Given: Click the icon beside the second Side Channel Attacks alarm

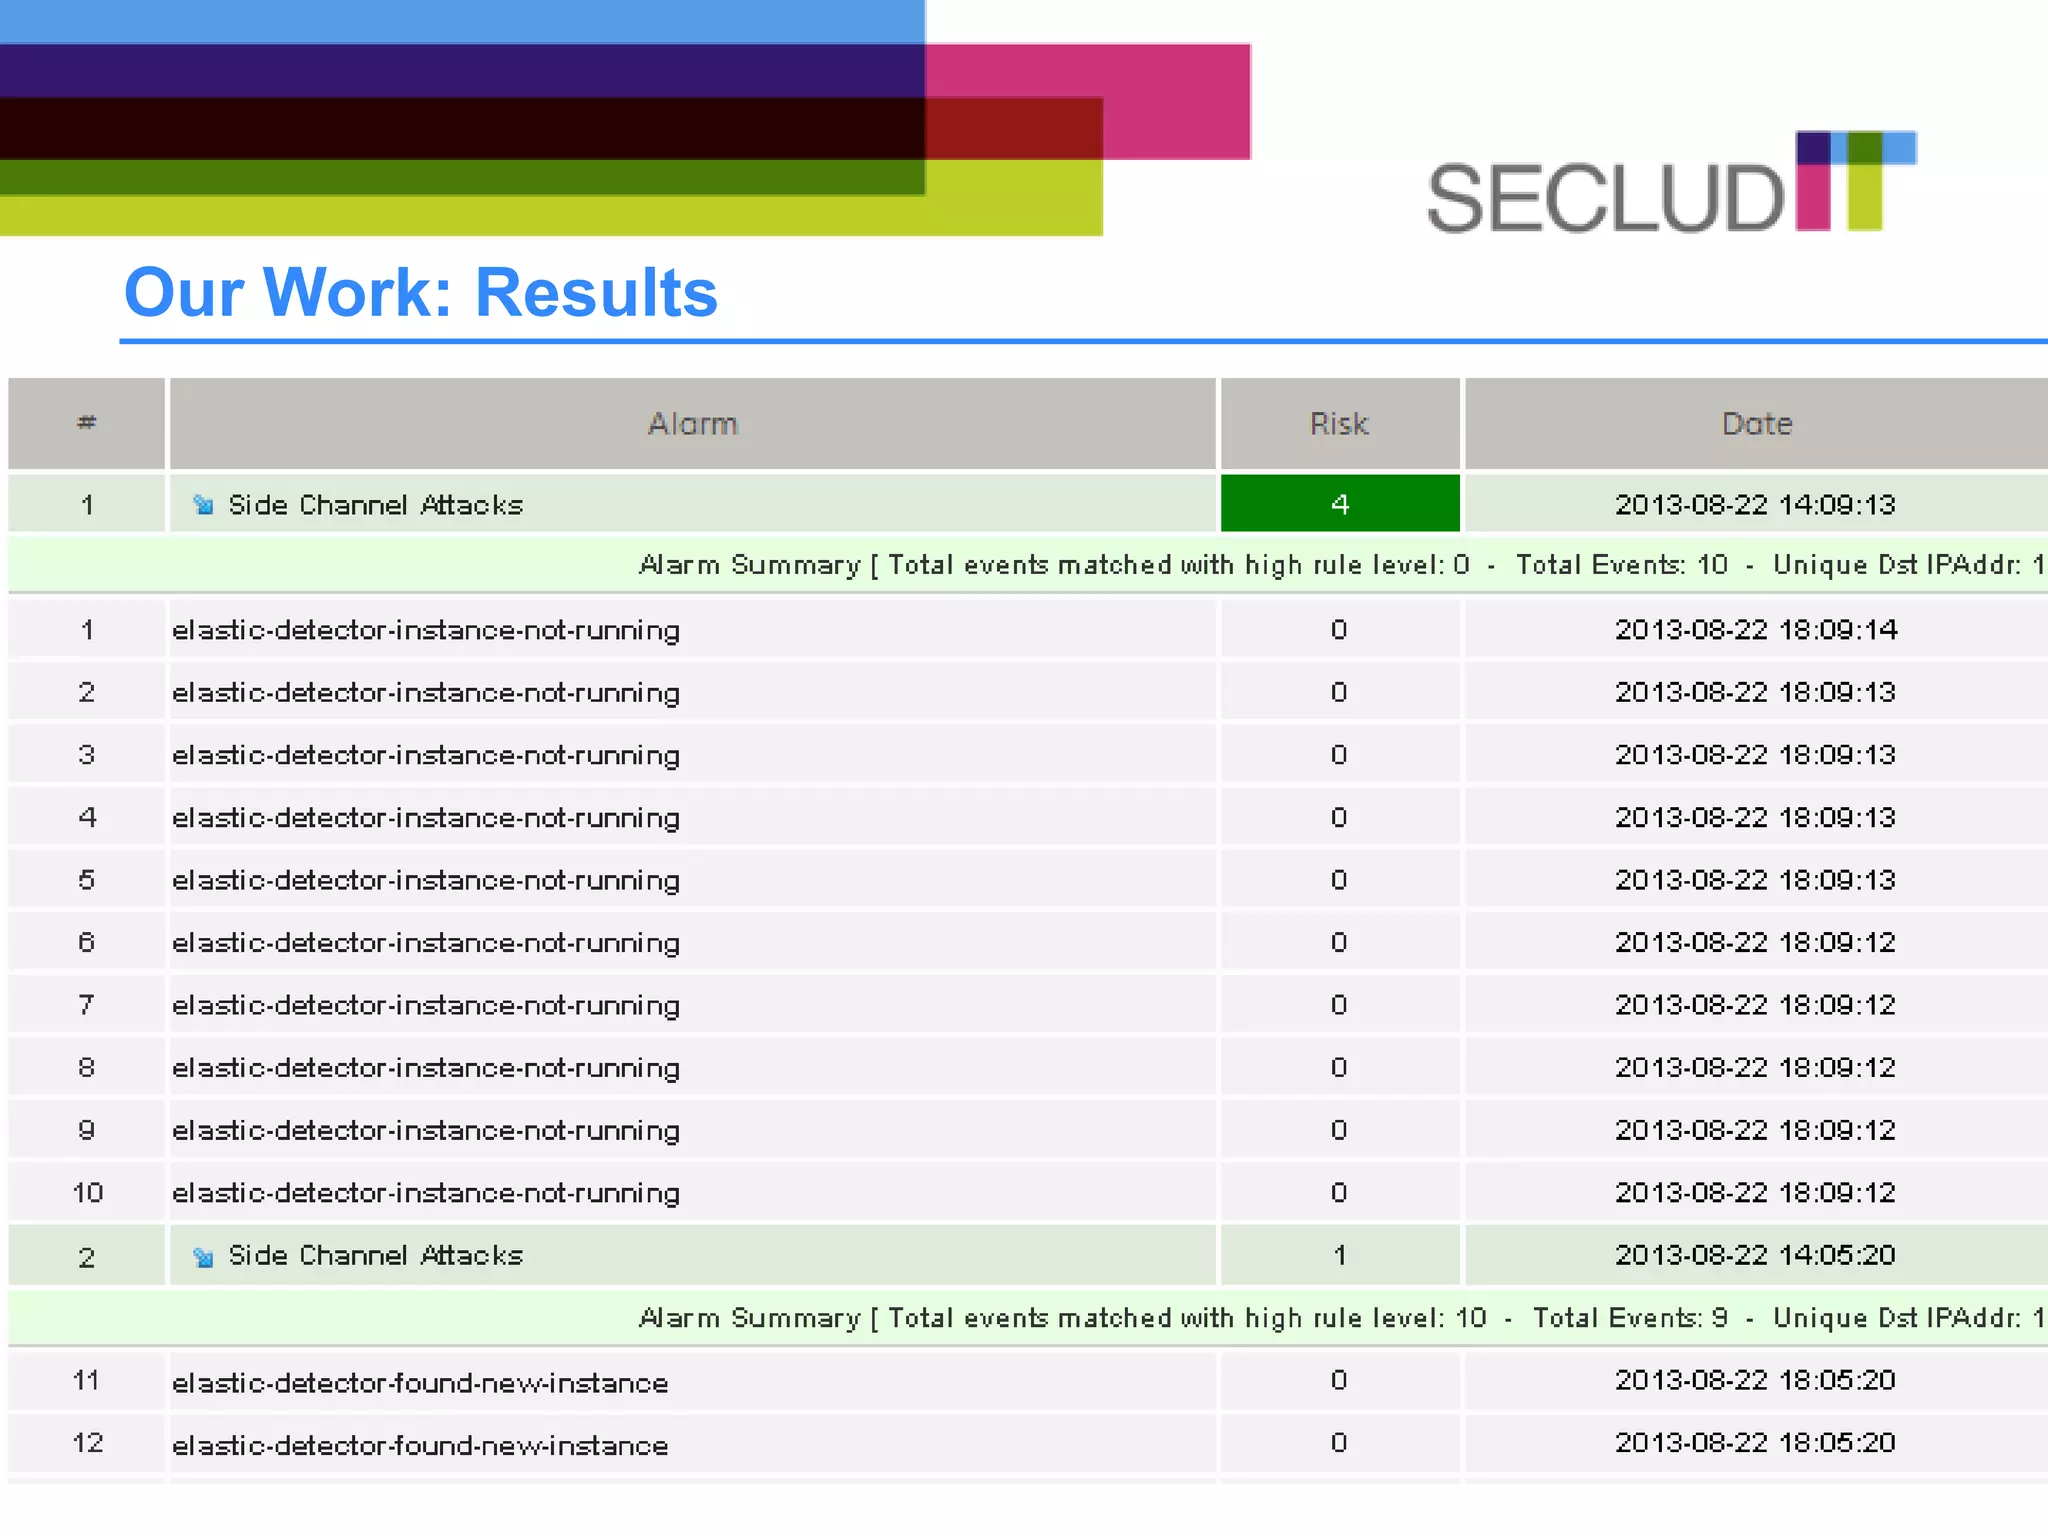Looking at the screenshot, I should [203, 1256].
